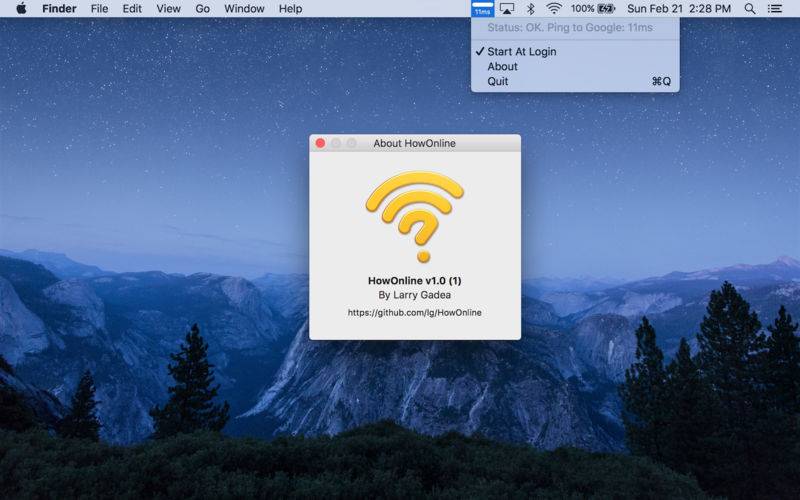Image resolution: width=800 pixels, height=500 pixels.
Task: Open Notification Center list icon
Action: pos(775,9)
